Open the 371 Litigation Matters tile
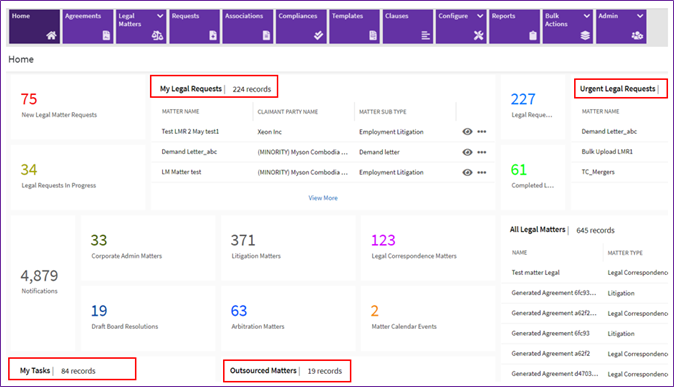The width and height of the screenshot is (674, 387). pyautogui.click(x=288, y=247)
